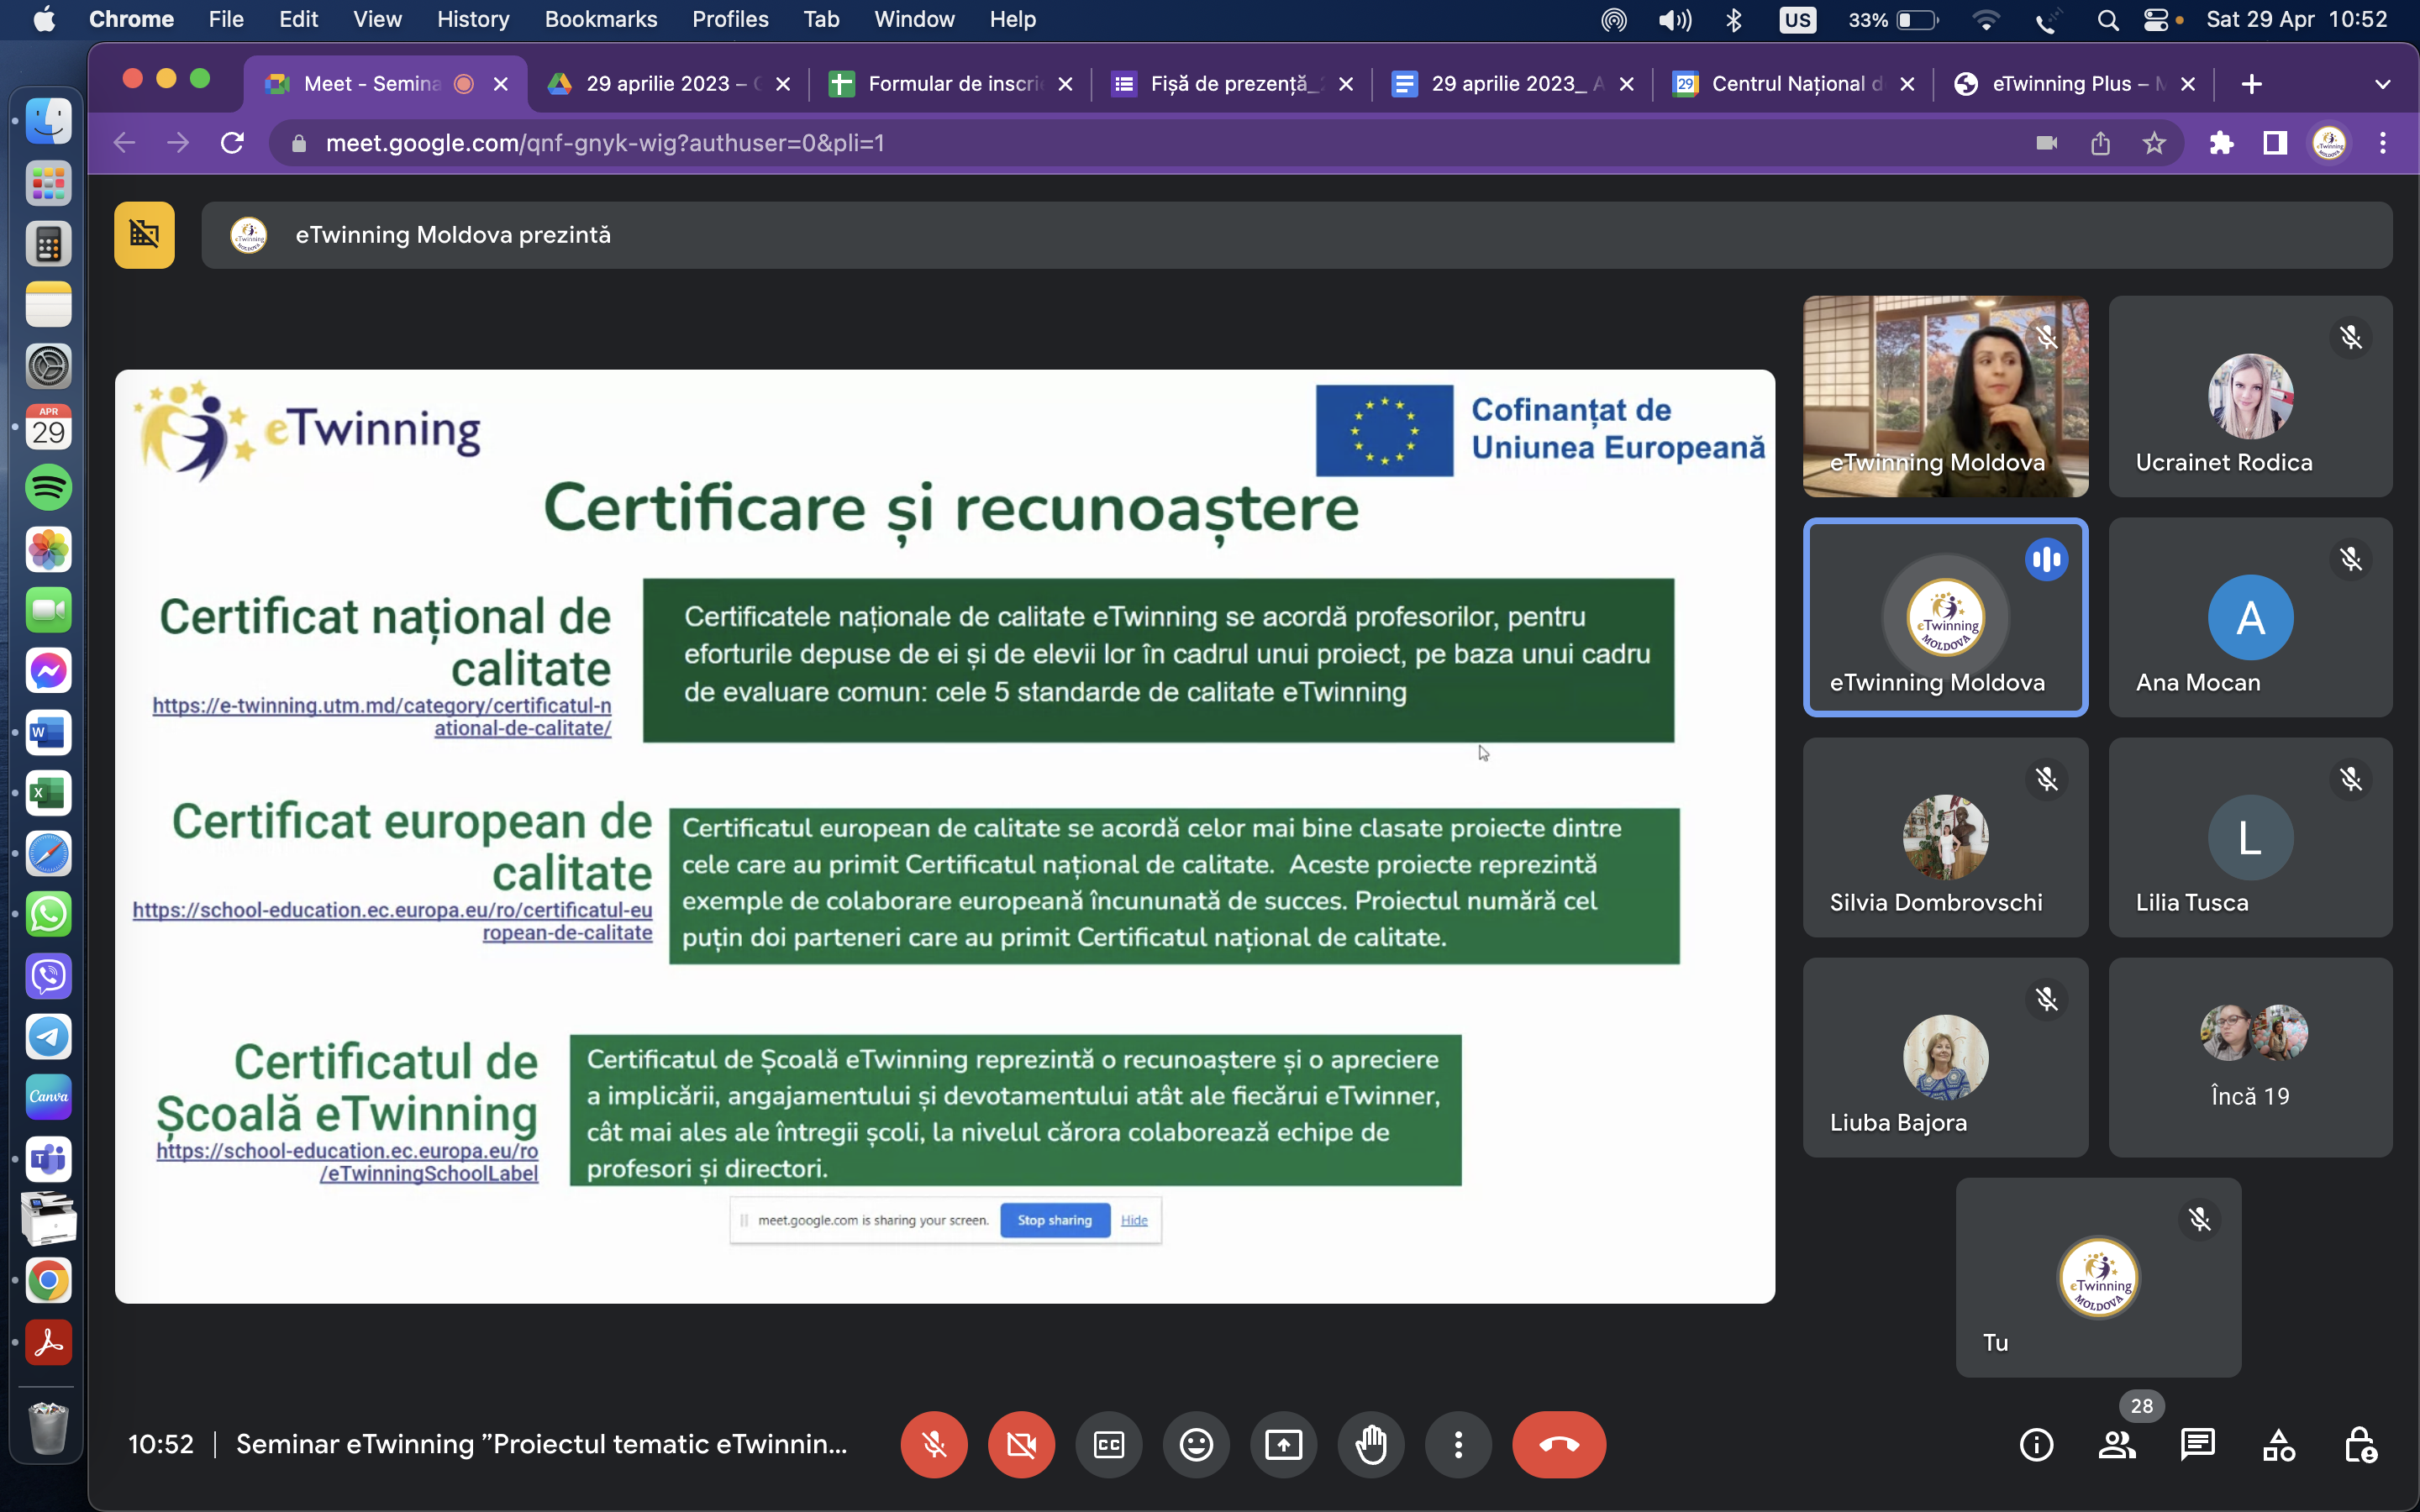Open the Activities shapes icon

2279,1444
